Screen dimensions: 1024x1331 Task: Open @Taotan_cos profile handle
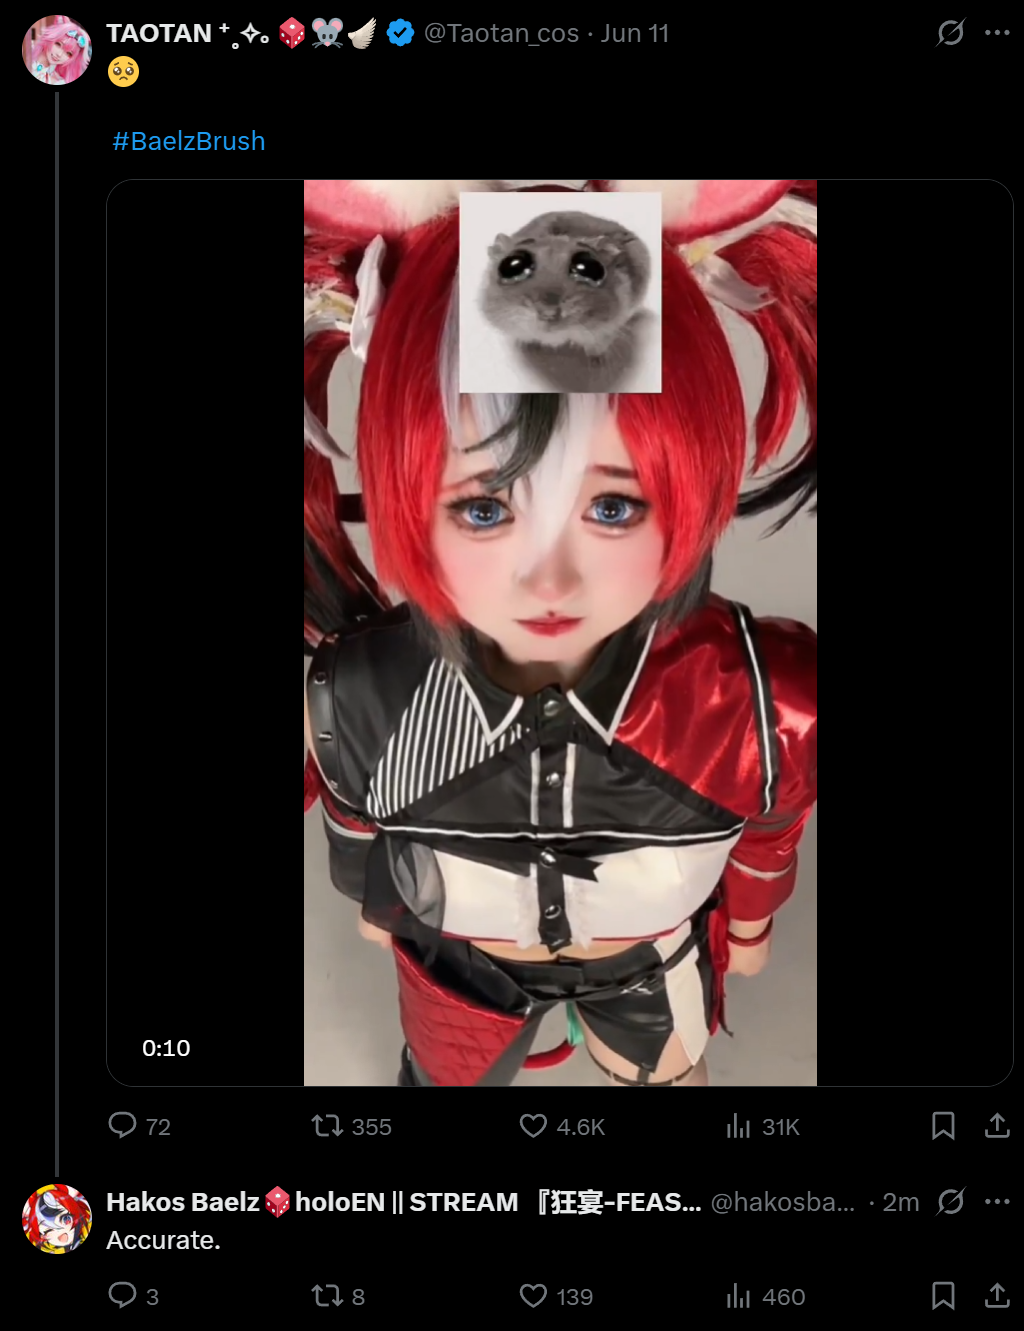(x=501, y=33)
